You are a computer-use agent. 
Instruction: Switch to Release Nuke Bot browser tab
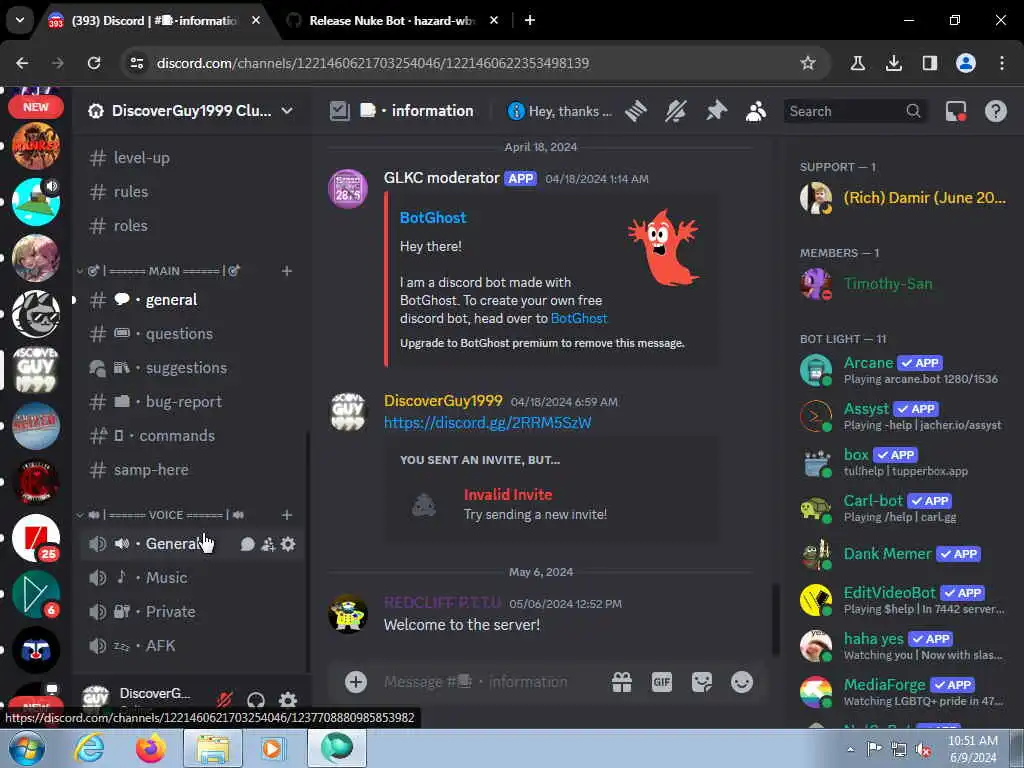(391, 21)
